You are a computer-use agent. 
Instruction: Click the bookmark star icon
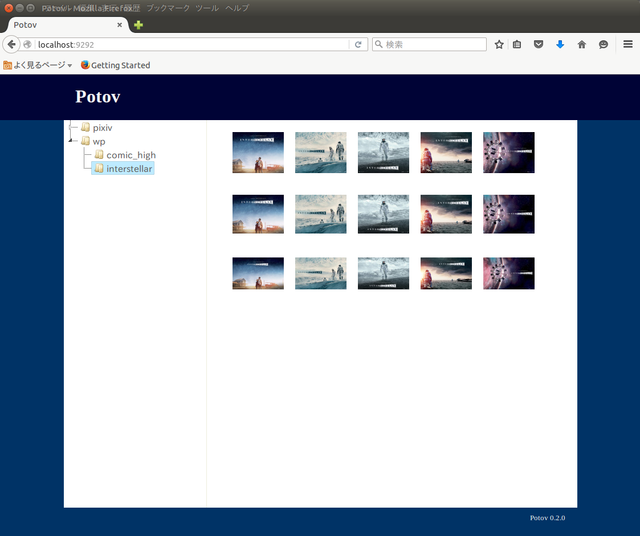point(499,44)
